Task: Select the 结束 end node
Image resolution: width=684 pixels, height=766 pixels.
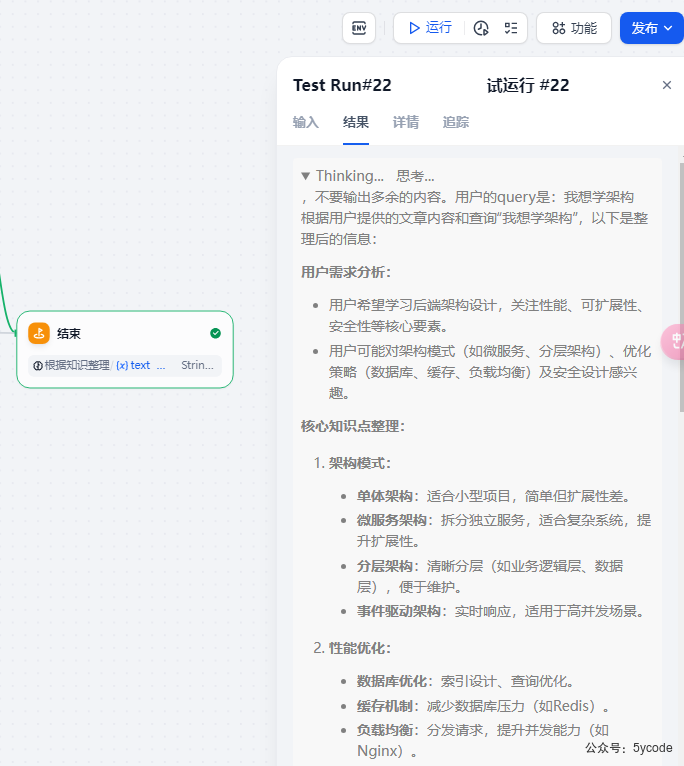Action: pyautogui.click(x=125, y=349)
